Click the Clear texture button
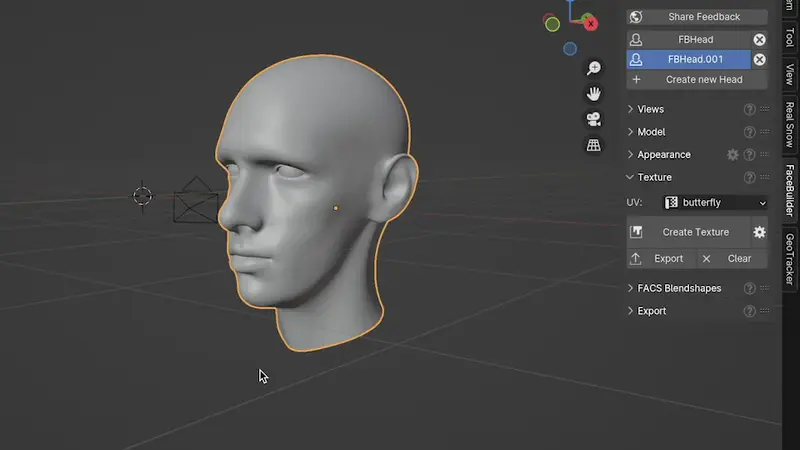 732,259
